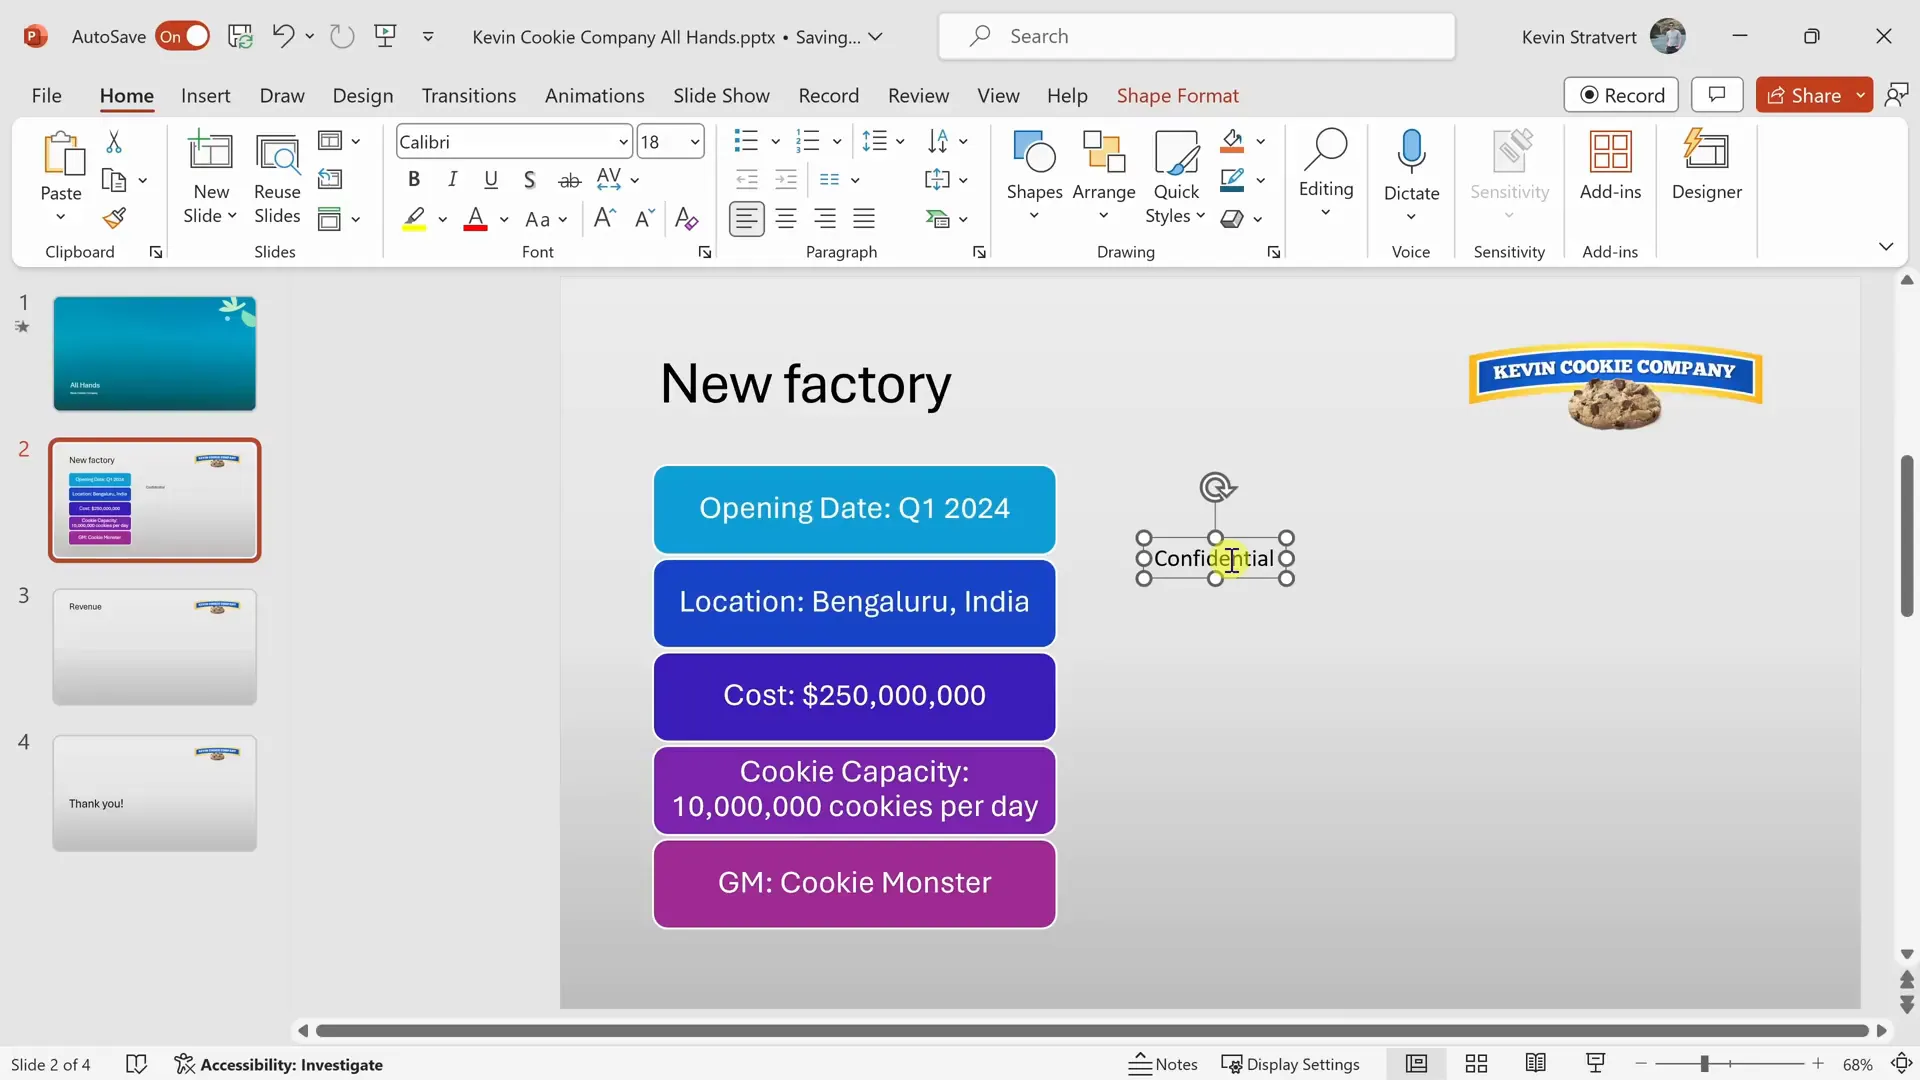Open spell check book icon

click(x=137, y=1064)
